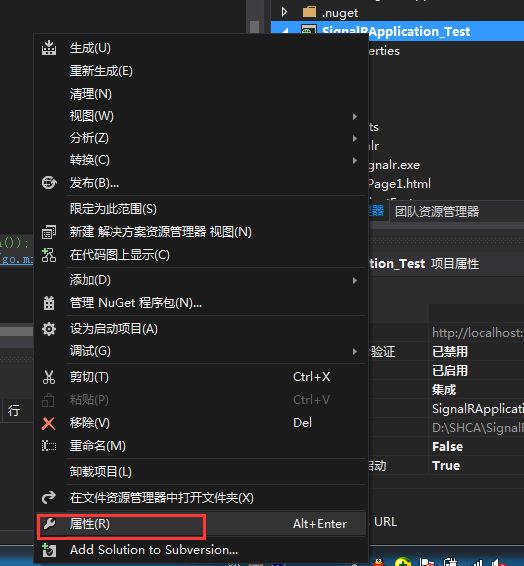Open the 分析(Z) submenu
This screenshot has height=566, width=524.
point(201,138)
